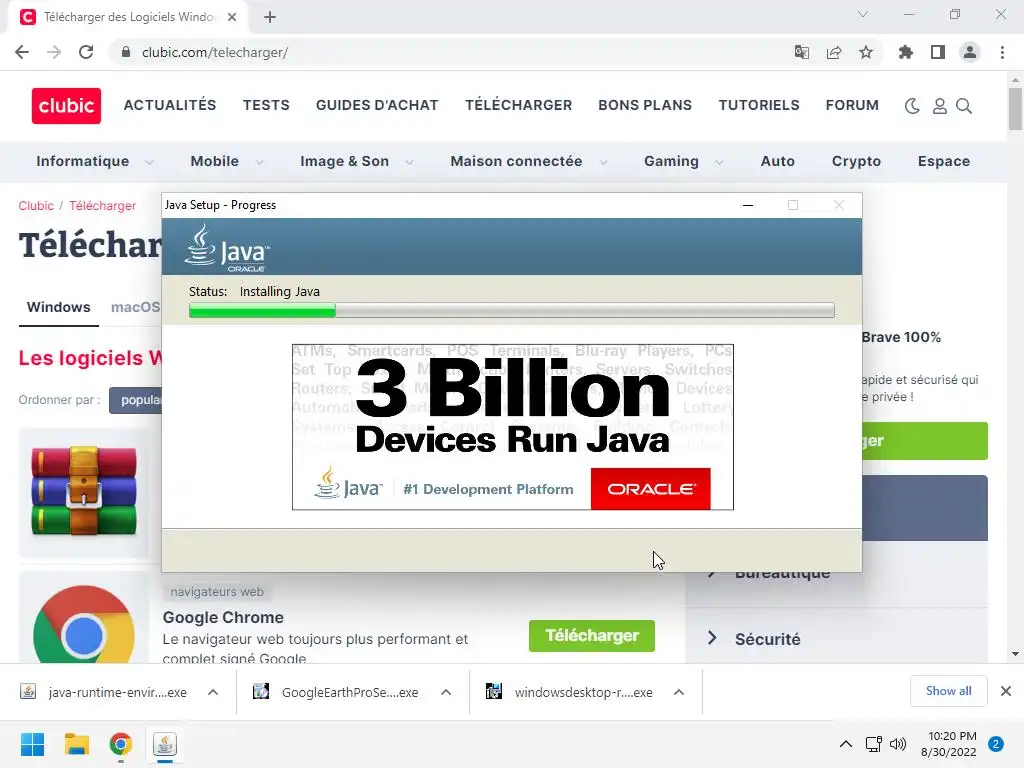Image resolution: width=1024 pixels, height=768 pixels.
Task: Expand options for java-runtime download
Action: pyautogui.click(x=213, y=692)
